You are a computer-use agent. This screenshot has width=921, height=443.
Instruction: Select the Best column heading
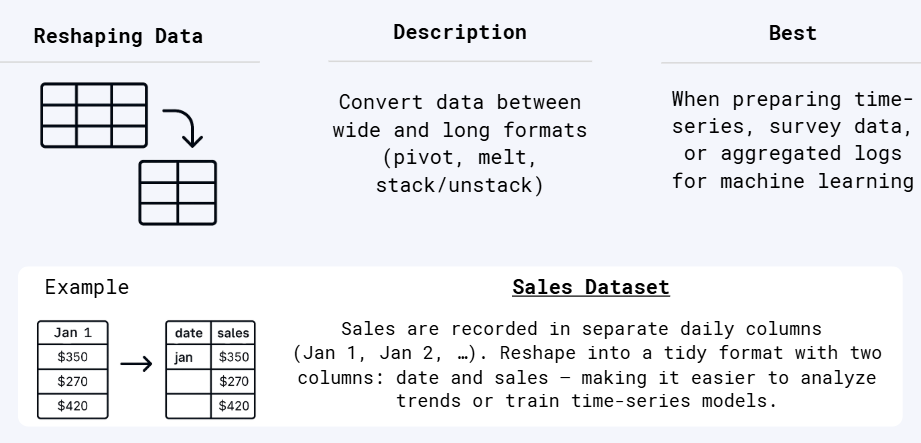[x=792, y=33]
